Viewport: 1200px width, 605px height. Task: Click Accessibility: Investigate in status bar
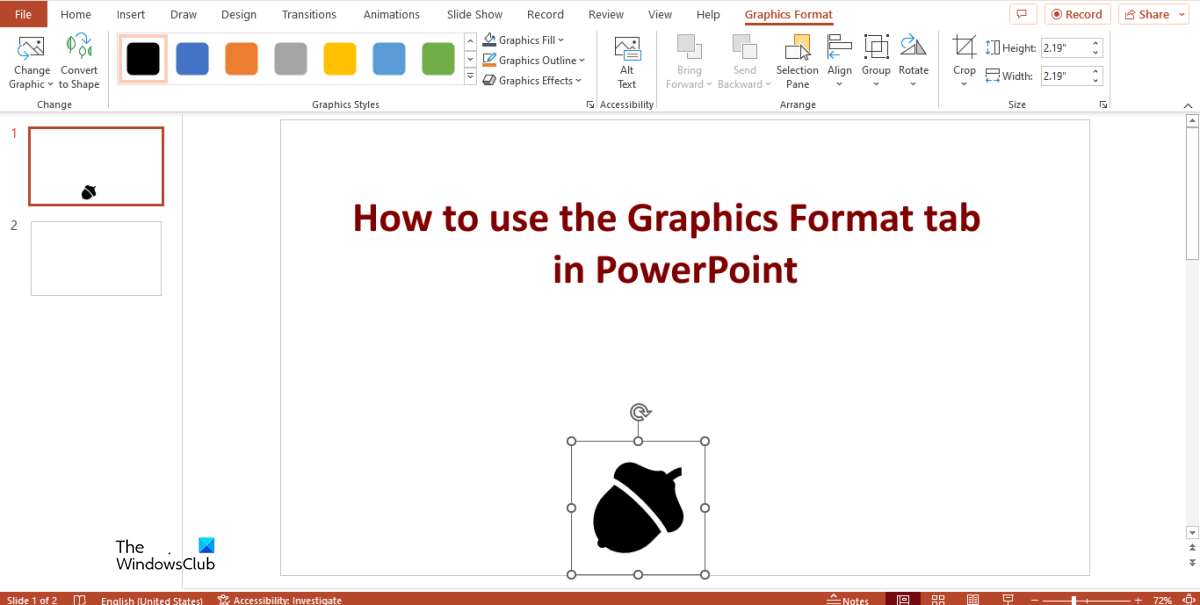tap(283, 599)
